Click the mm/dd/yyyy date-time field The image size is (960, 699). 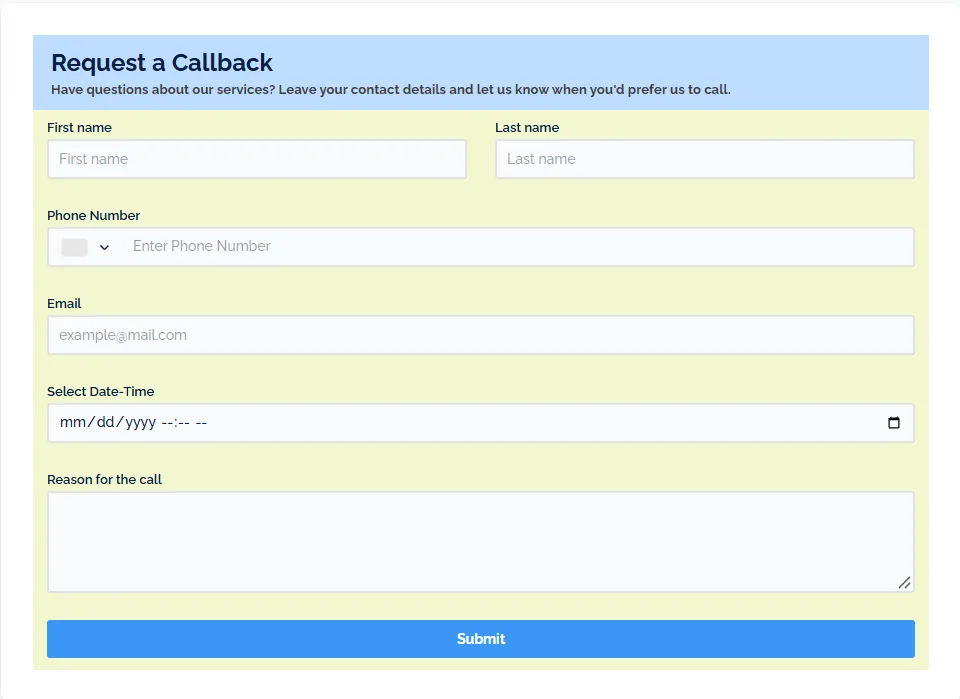(x=481, y=423)
